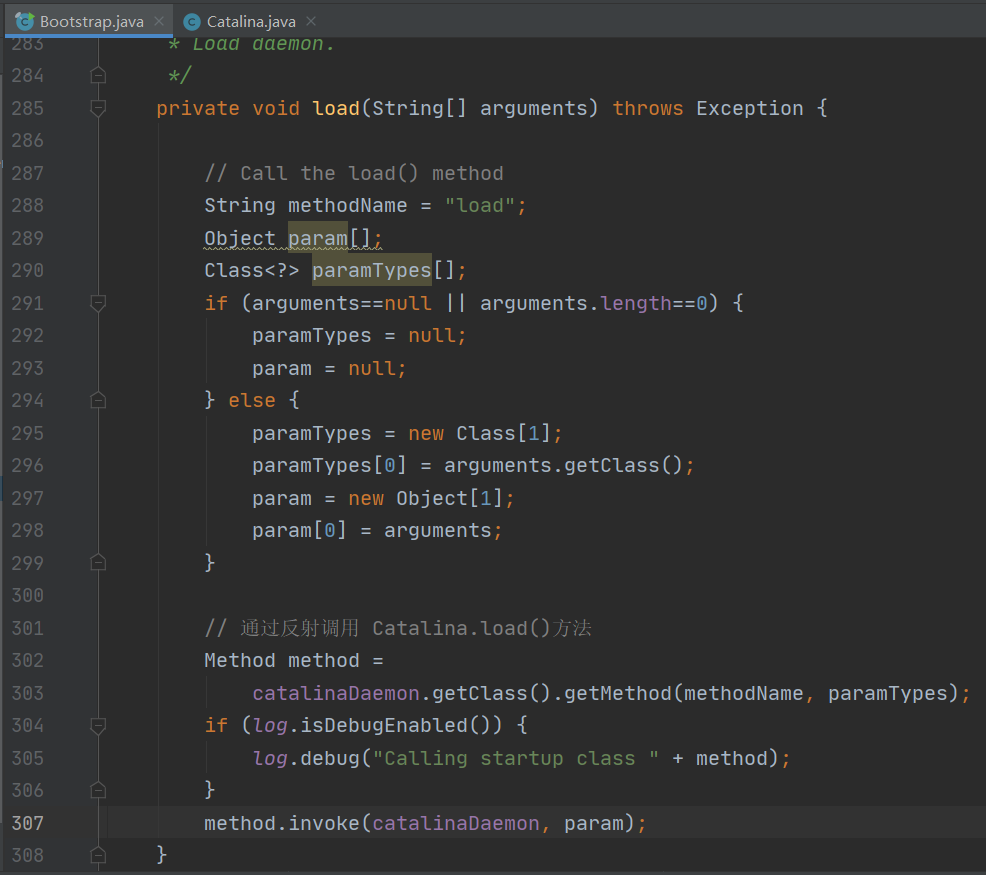Click line number 301 in the gutter

(28, 628)
